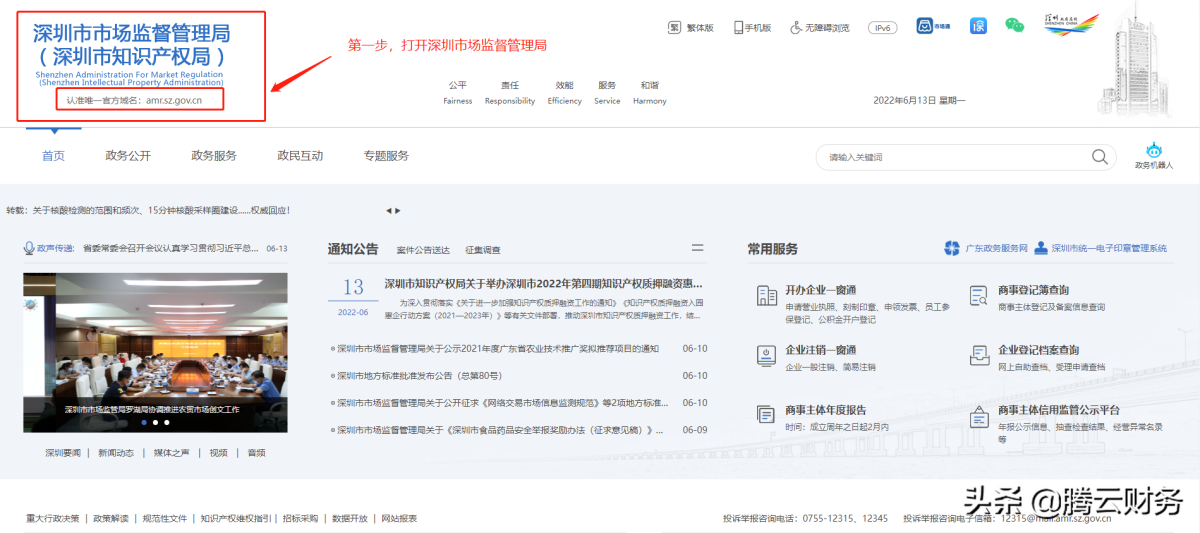Expand the 通知公告 list menu icon

(x=697, y=248)
